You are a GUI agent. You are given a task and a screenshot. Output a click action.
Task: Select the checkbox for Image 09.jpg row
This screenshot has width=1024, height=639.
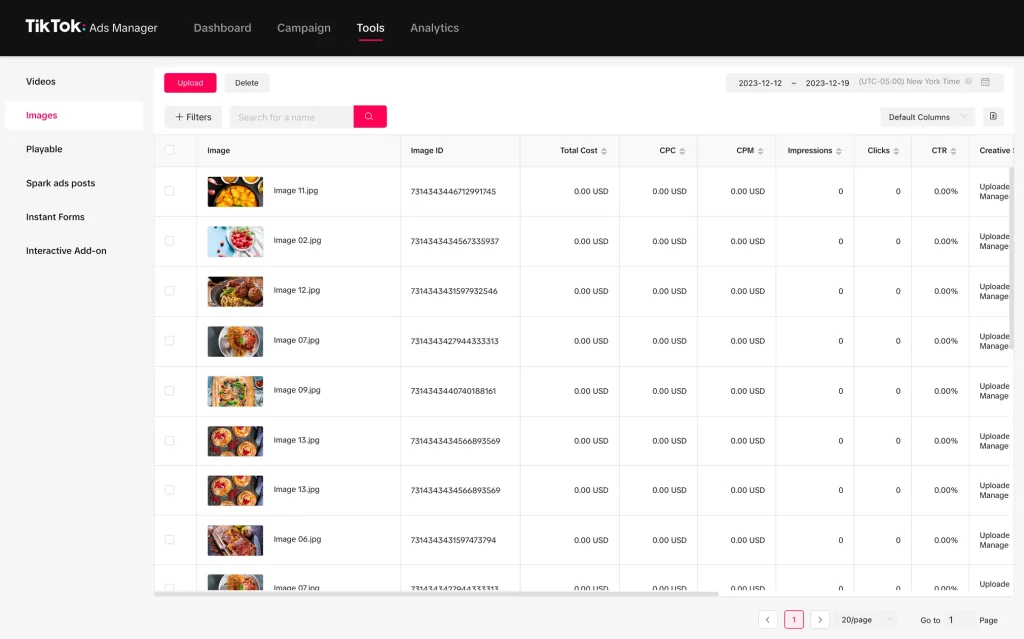(169, 391)
